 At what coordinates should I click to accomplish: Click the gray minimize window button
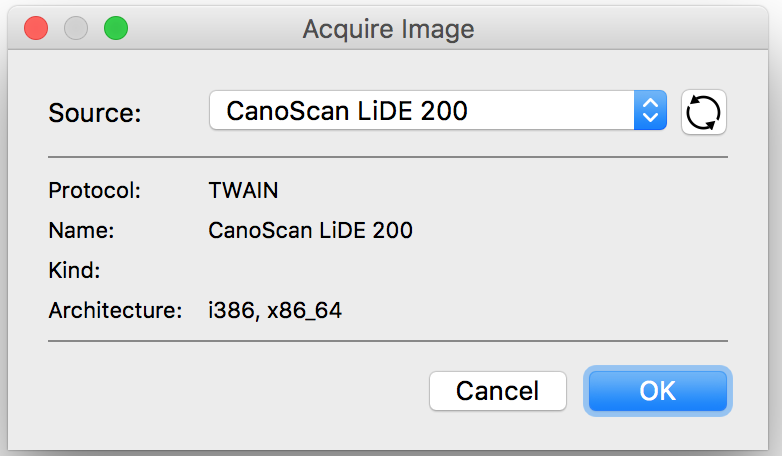pyautogui.click(x=76, y=28)
